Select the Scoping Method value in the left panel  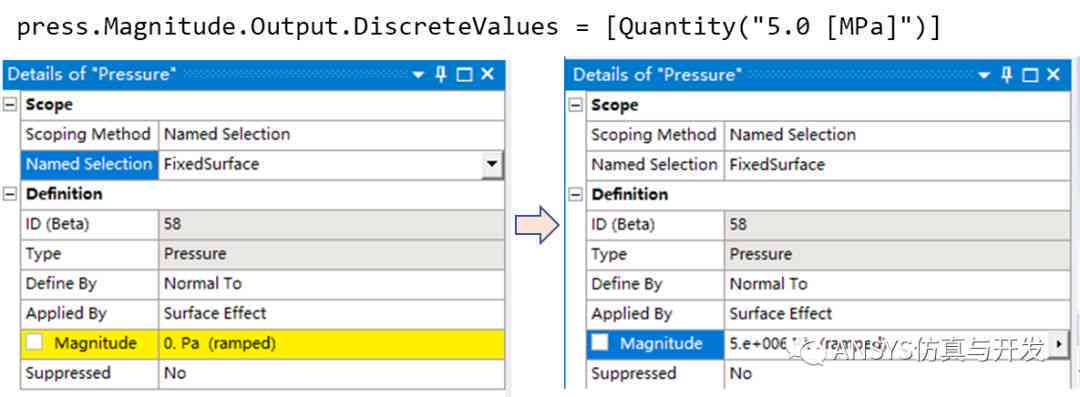331,134
